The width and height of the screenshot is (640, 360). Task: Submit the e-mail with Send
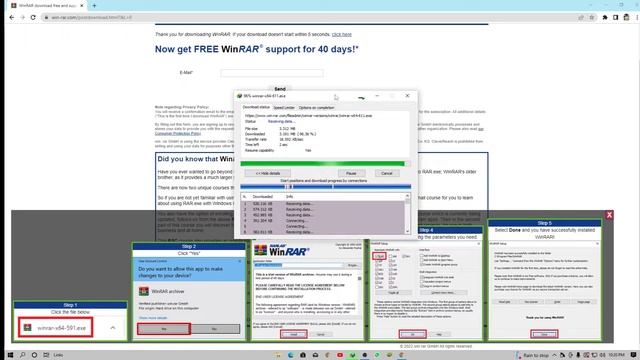pyautogui.click(x=280, y=89)
